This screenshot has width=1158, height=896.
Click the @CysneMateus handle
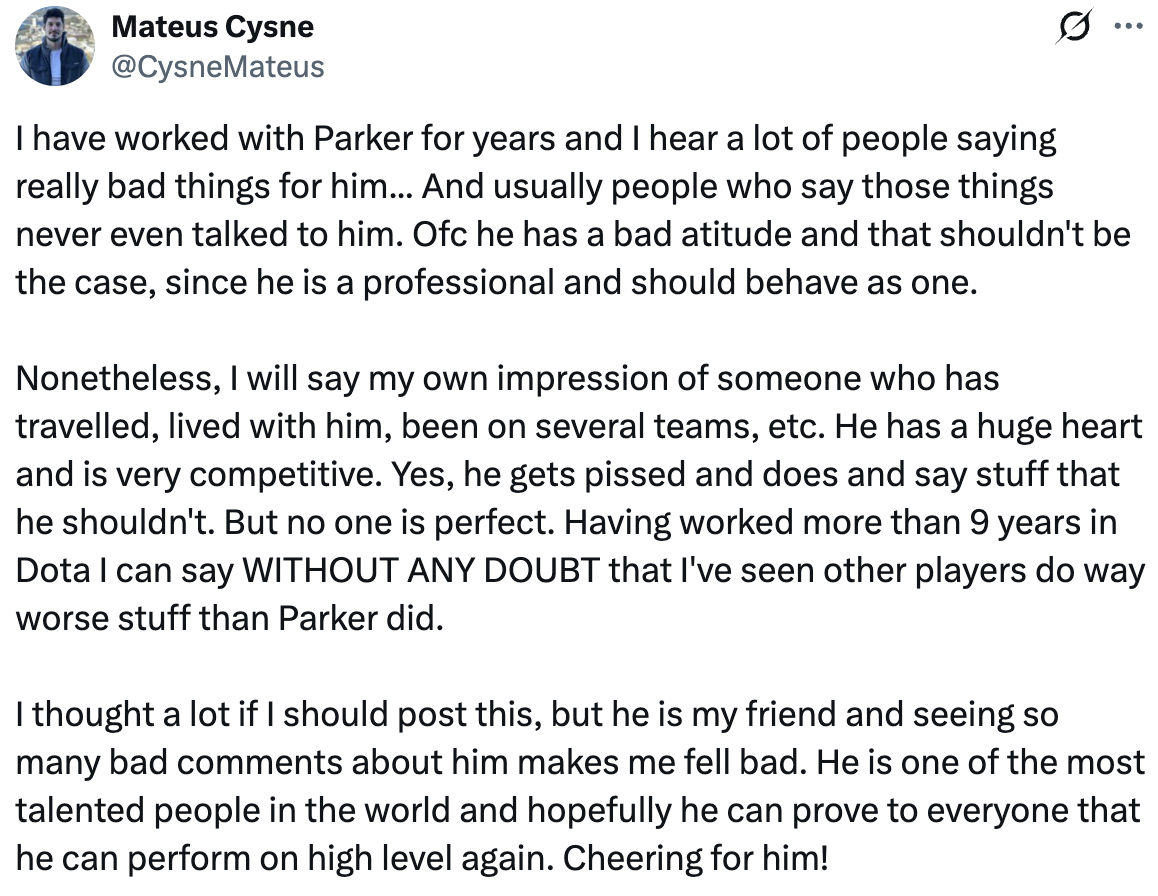tap(218, 67)
